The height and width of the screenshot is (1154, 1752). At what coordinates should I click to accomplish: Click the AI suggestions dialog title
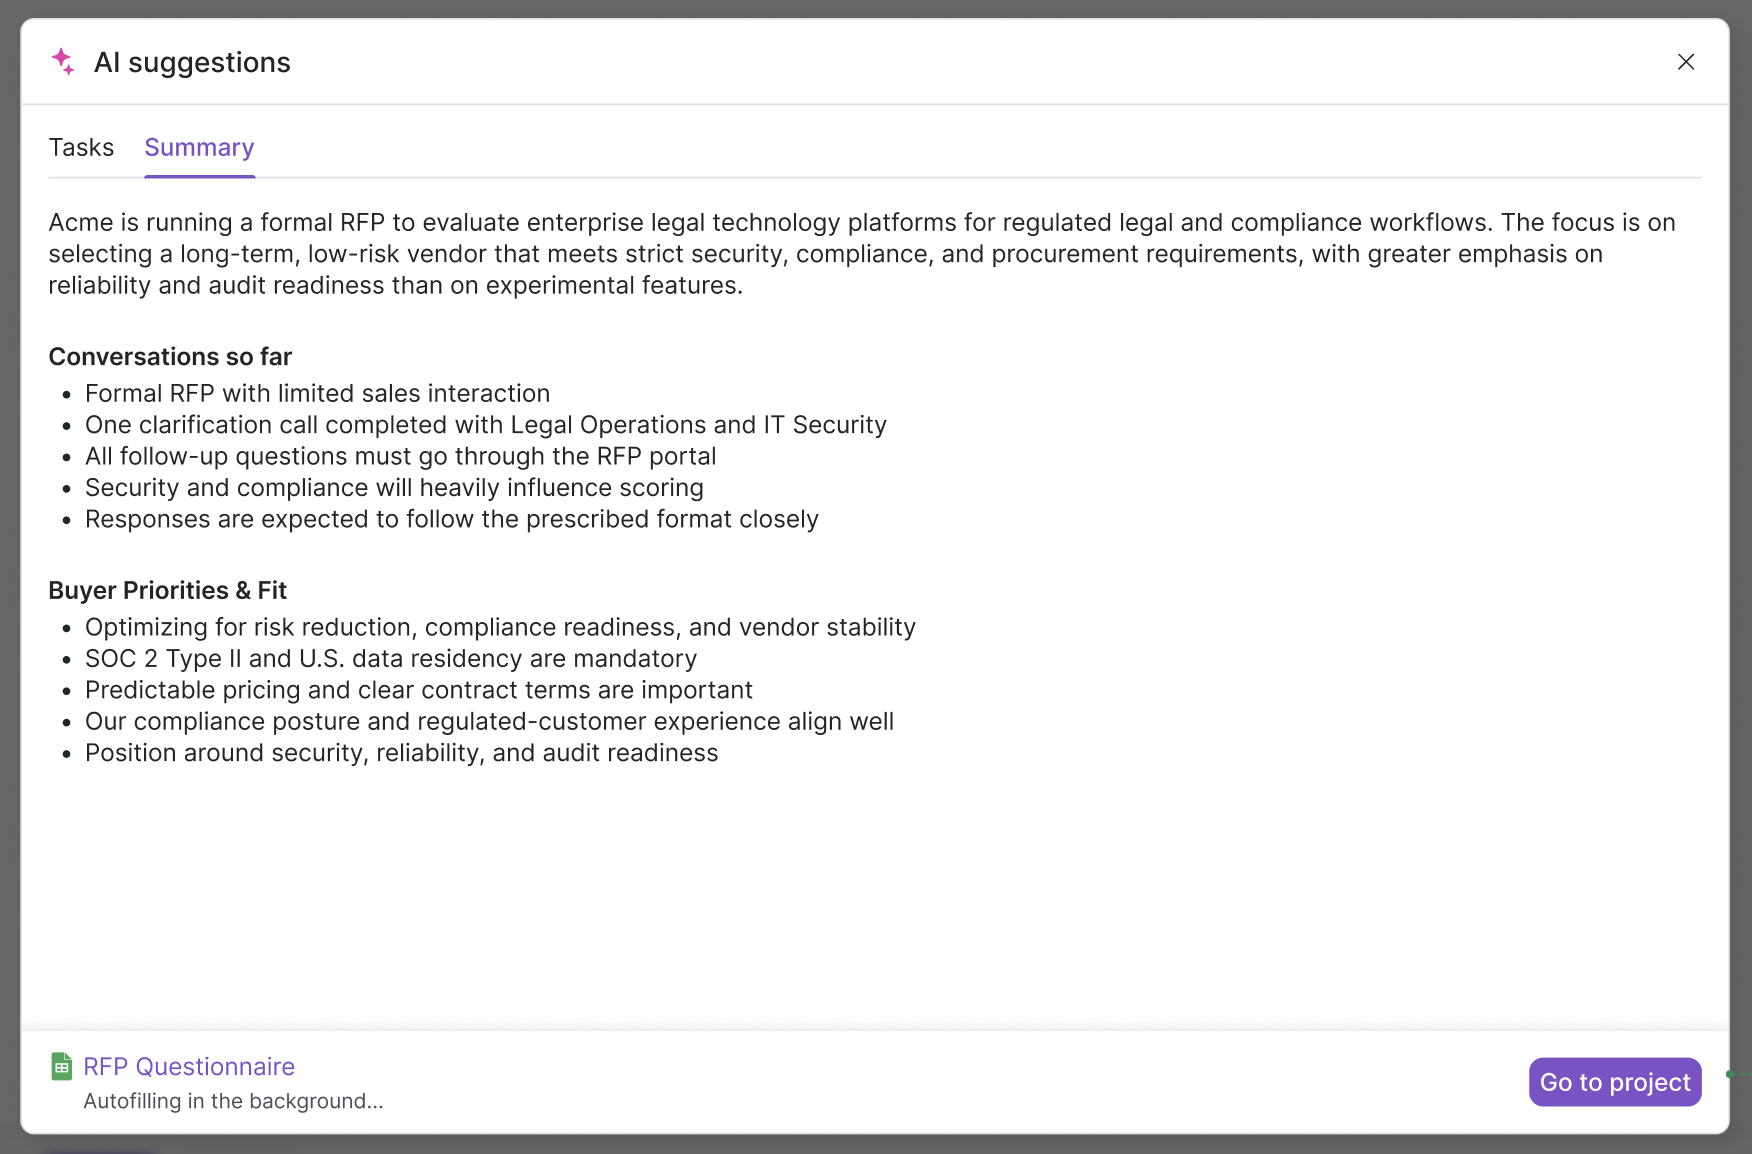click(192, 62)
